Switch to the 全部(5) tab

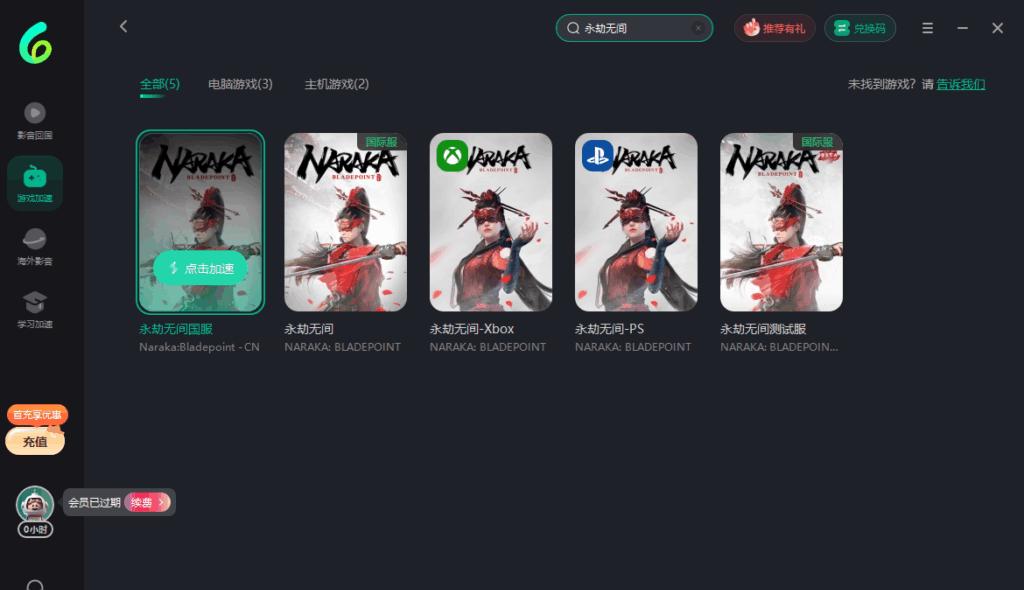159,84
